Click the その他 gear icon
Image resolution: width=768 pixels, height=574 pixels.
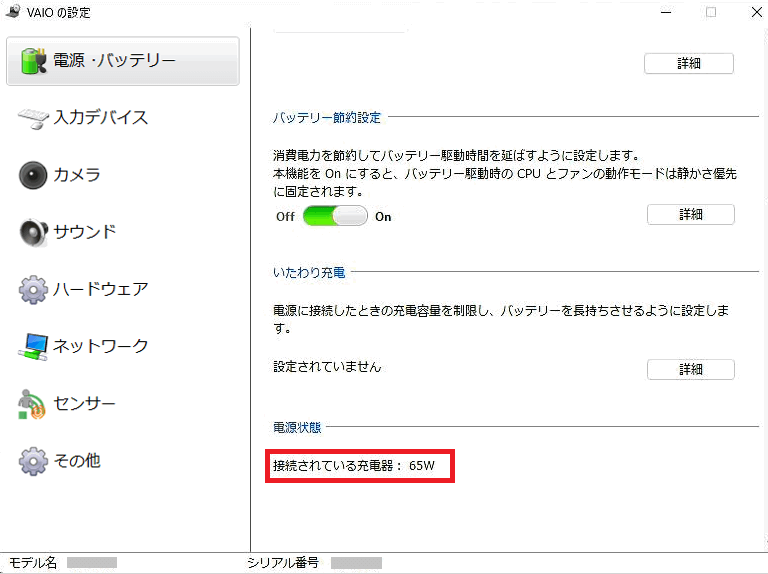click(33, 461)
